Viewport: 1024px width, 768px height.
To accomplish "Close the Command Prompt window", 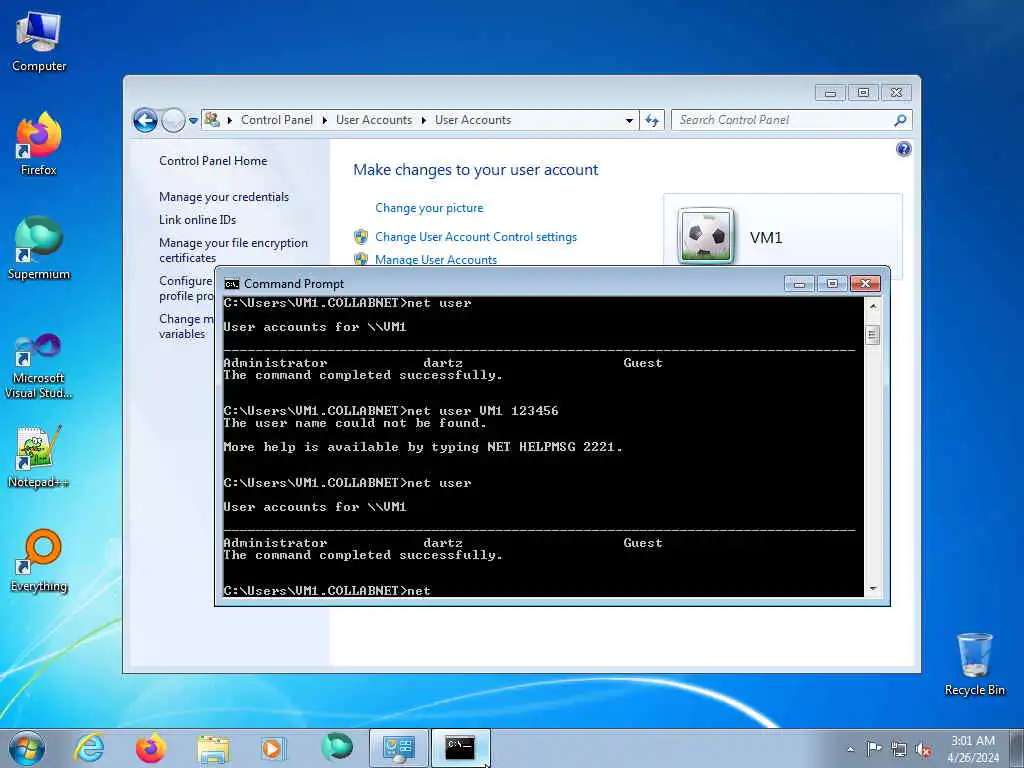I will 865,283.
